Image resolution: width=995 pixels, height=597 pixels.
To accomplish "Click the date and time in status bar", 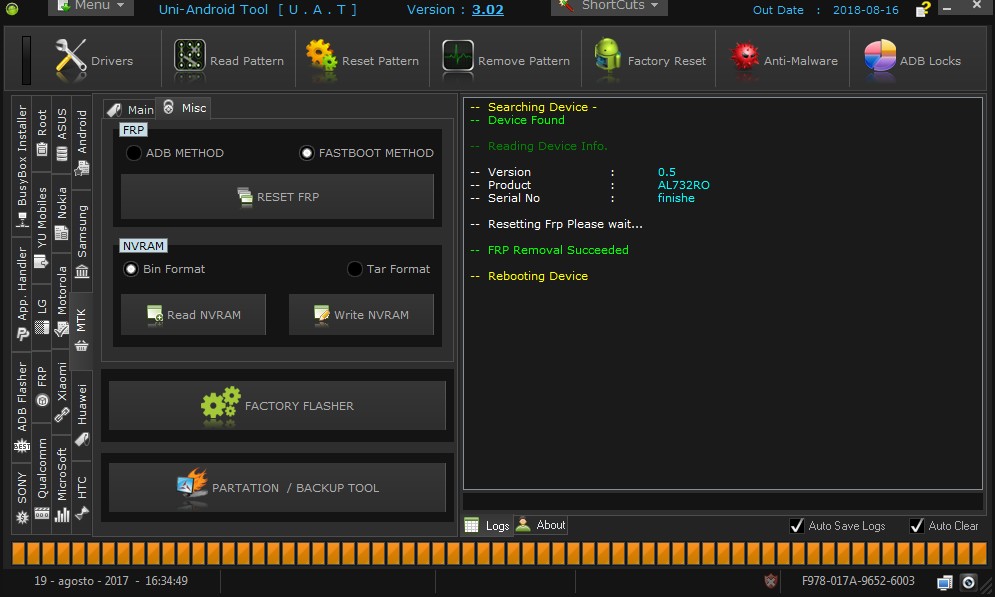I will 111,581.
